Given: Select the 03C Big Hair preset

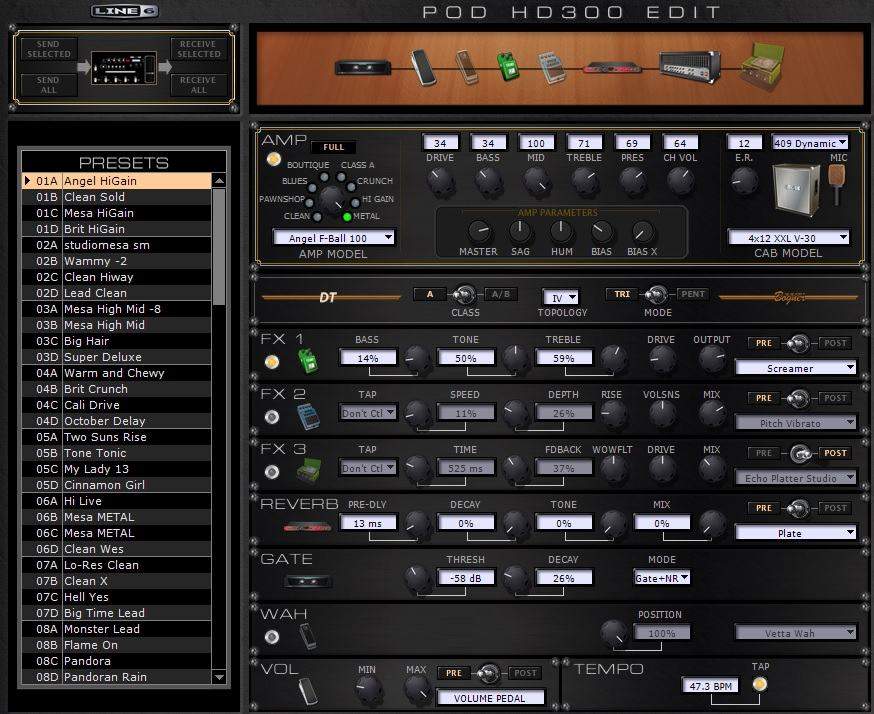Looking at the screenshot, I should 118,341.
